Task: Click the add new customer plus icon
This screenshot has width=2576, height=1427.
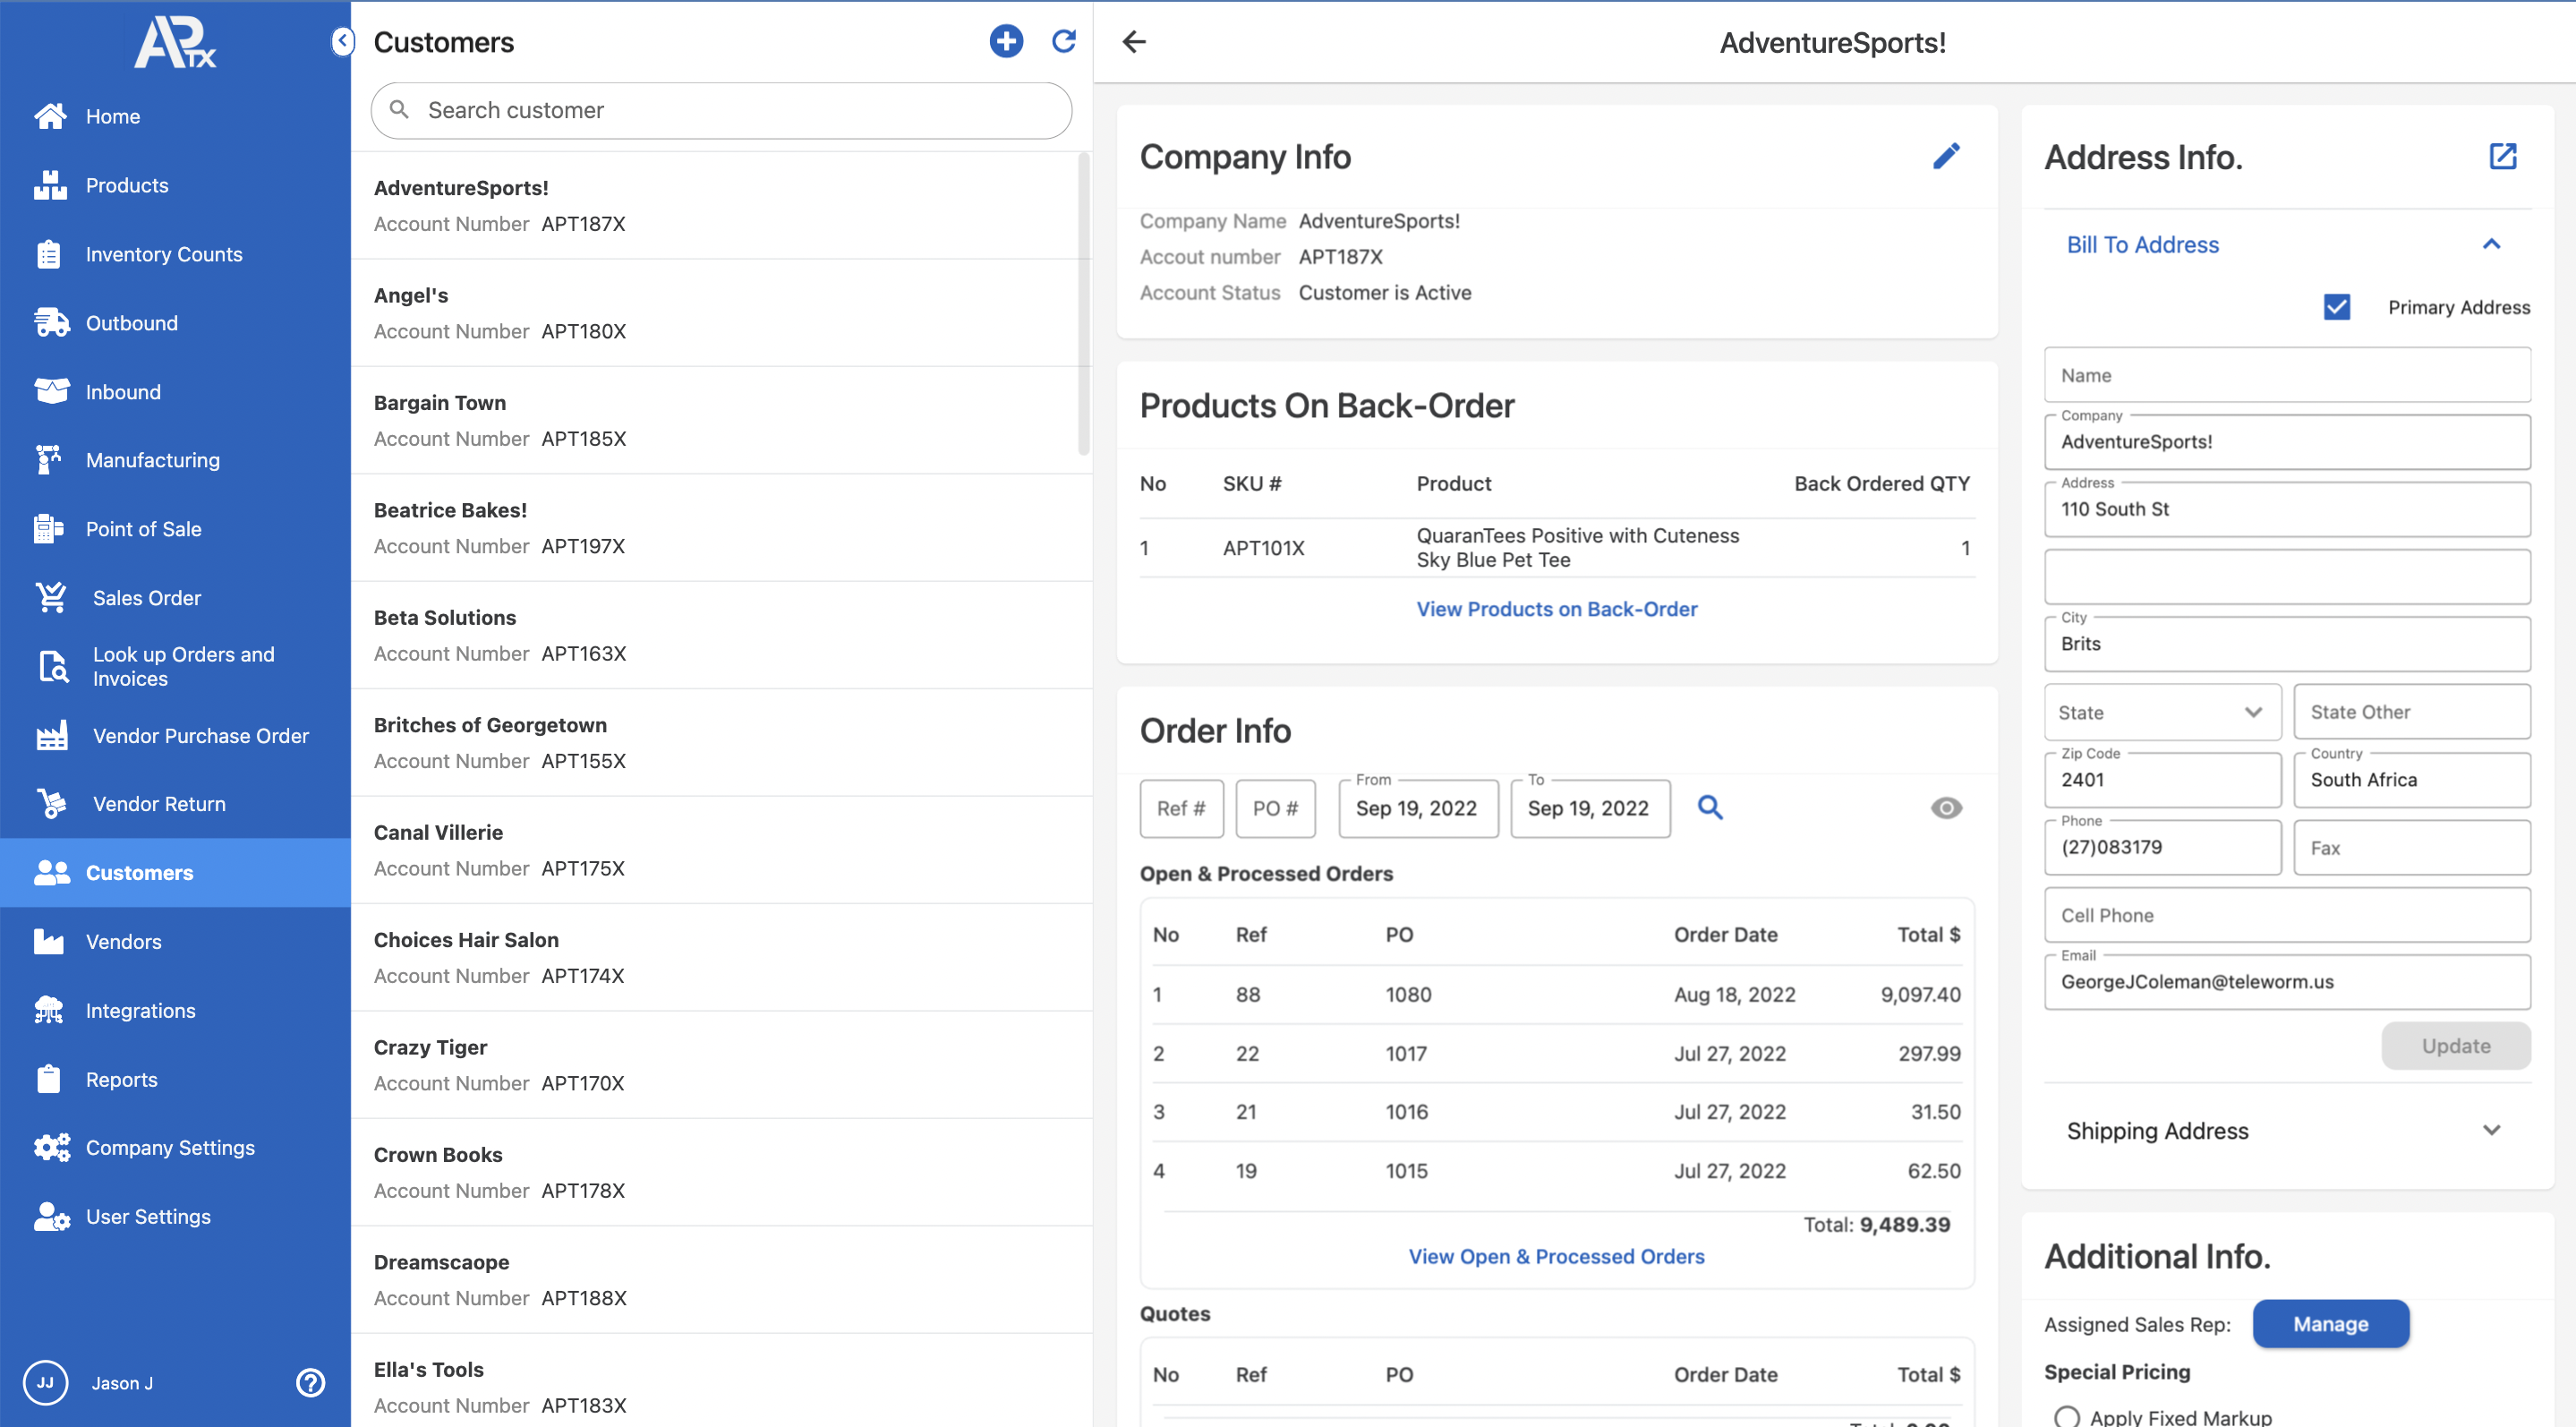Action: [x=1006, y=41]
